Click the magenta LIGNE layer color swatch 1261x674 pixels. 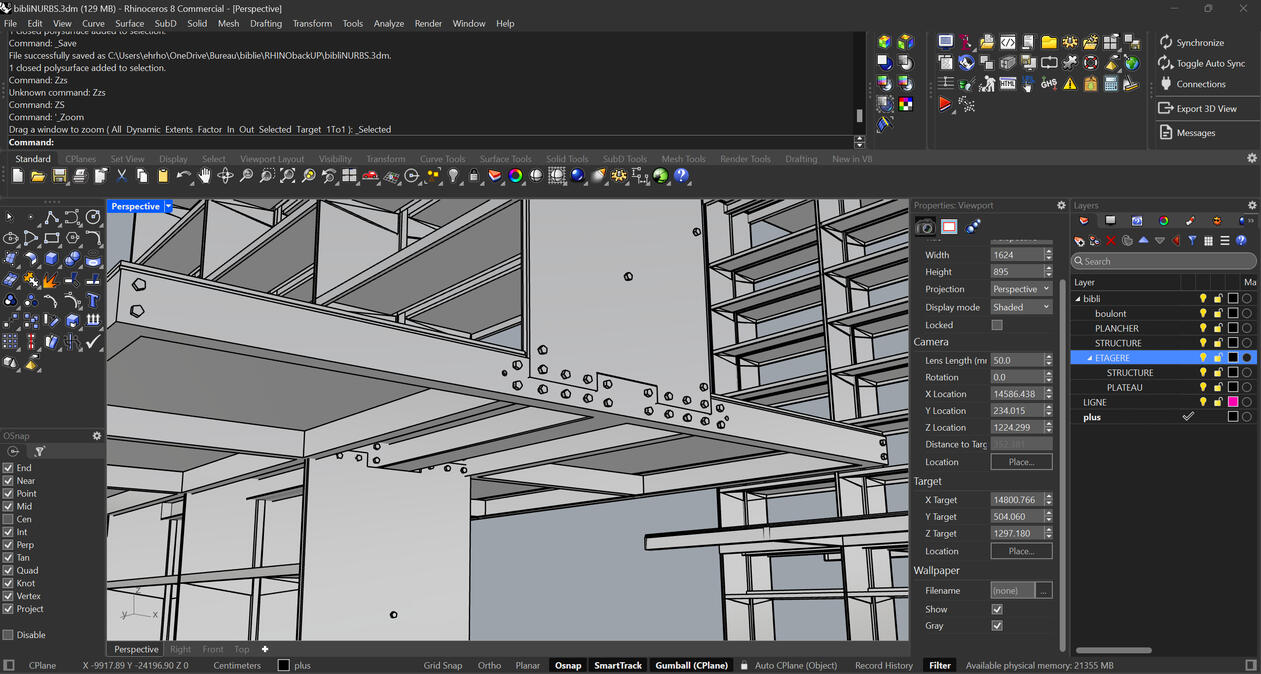[1233, 402]
